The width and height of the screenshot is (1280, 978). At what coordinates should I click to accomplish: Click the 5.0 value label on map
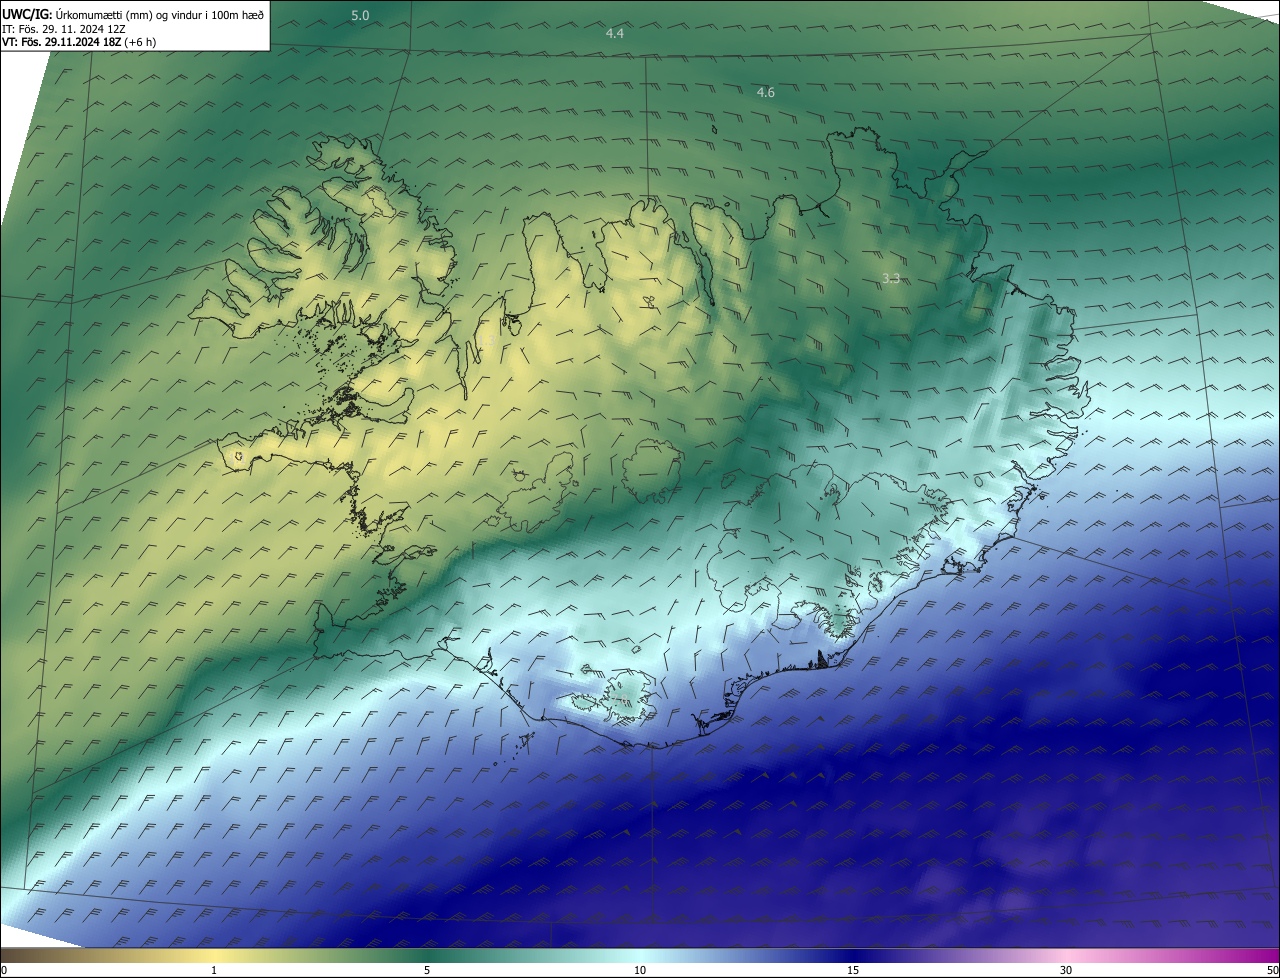click(x=360, y=15)
